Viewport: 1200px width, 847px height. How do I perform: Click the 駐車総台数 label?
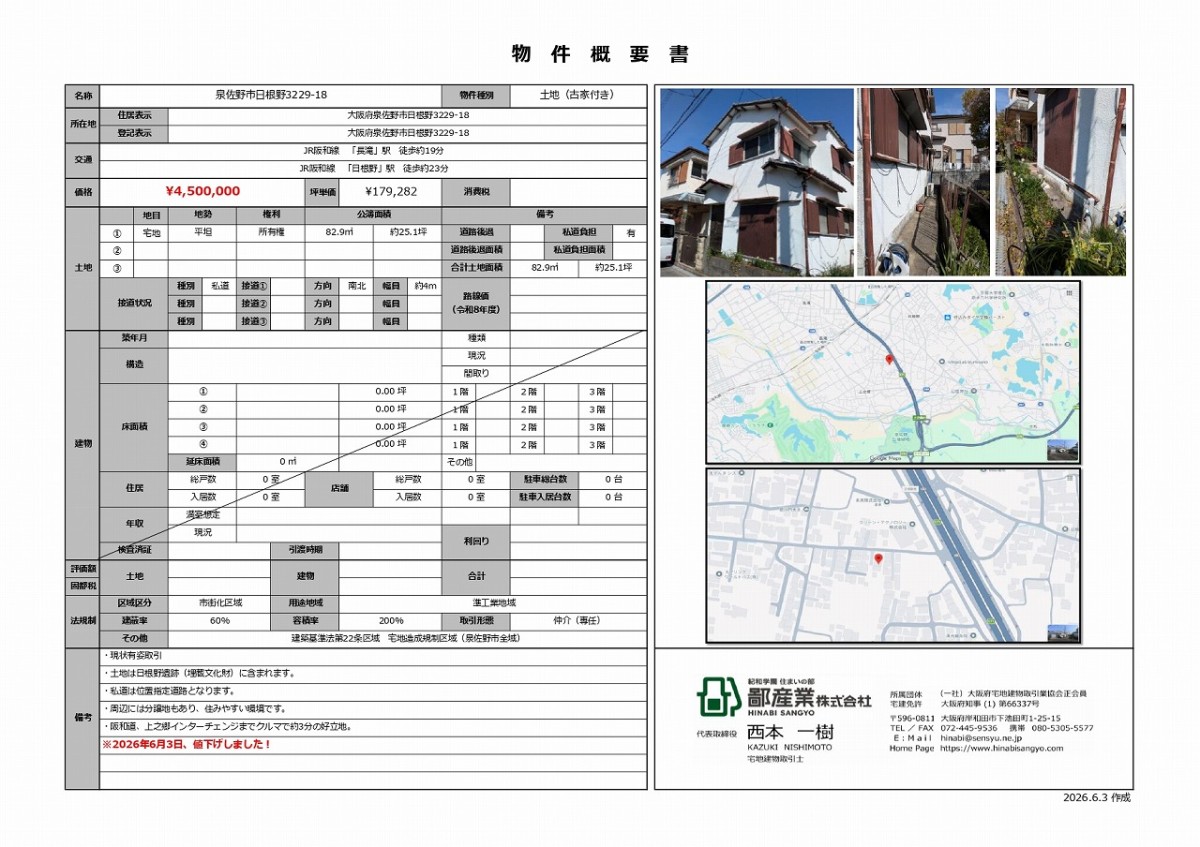(x=544, y=479)
